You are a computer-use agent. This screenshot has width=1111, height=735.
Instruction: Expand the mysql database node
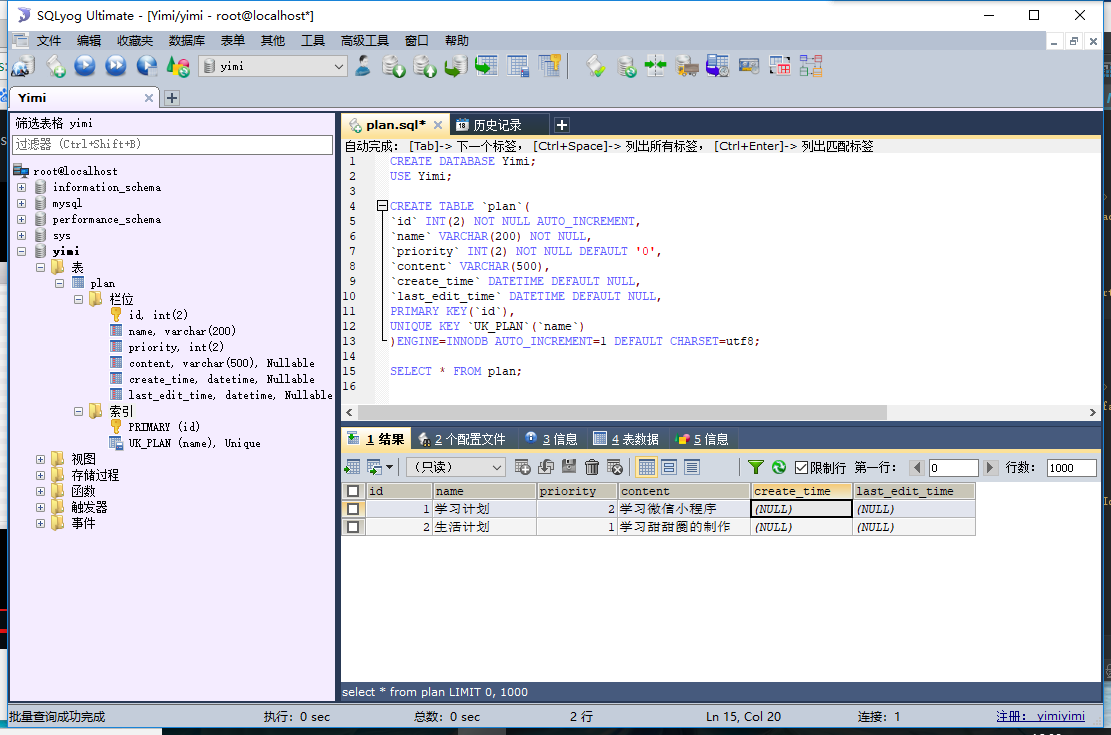coord(21,203)
